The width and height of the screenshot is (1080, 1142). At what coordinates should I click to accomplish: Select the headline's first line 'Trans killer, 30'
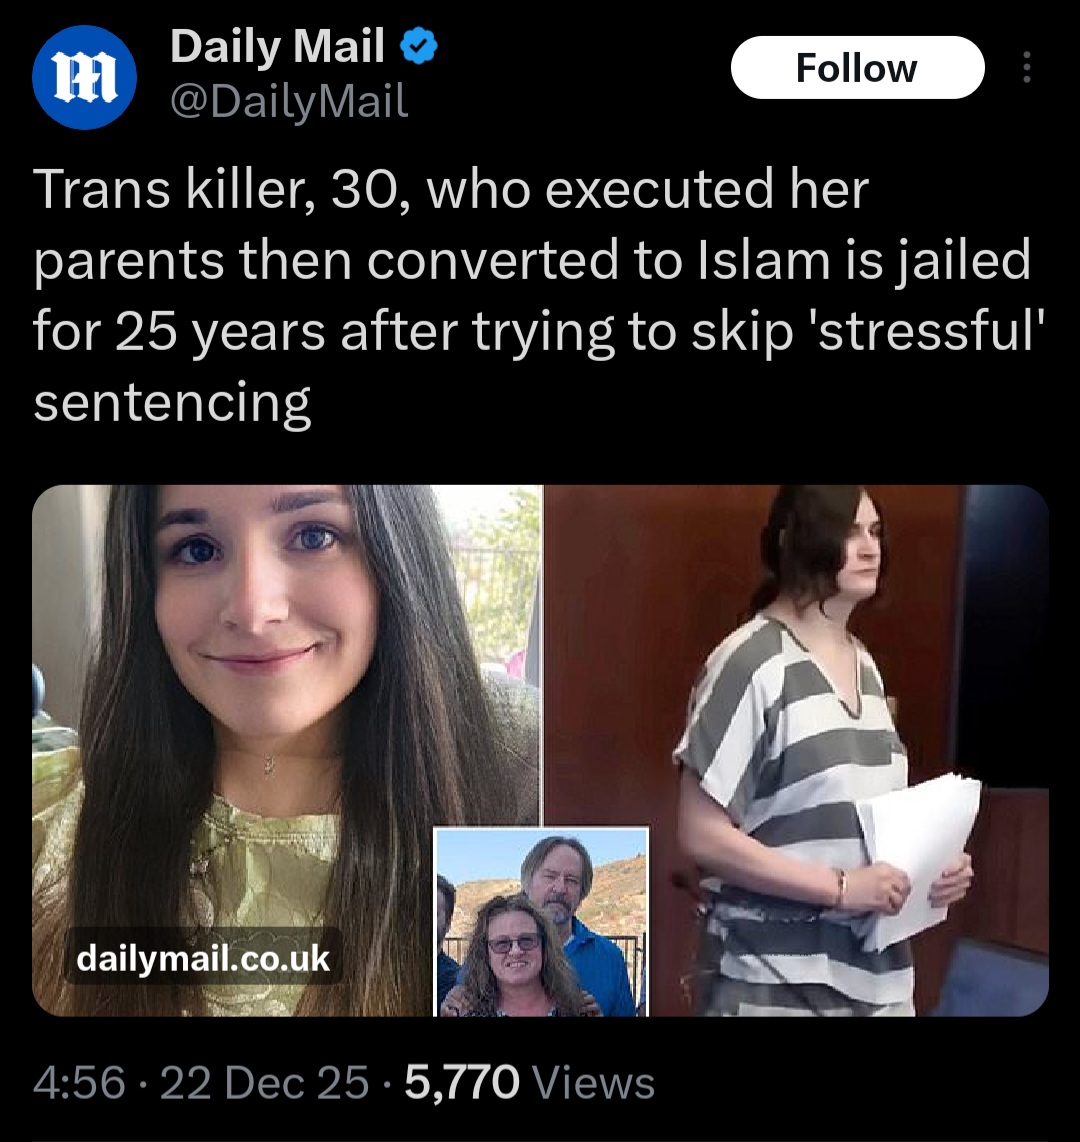[216, 189]
